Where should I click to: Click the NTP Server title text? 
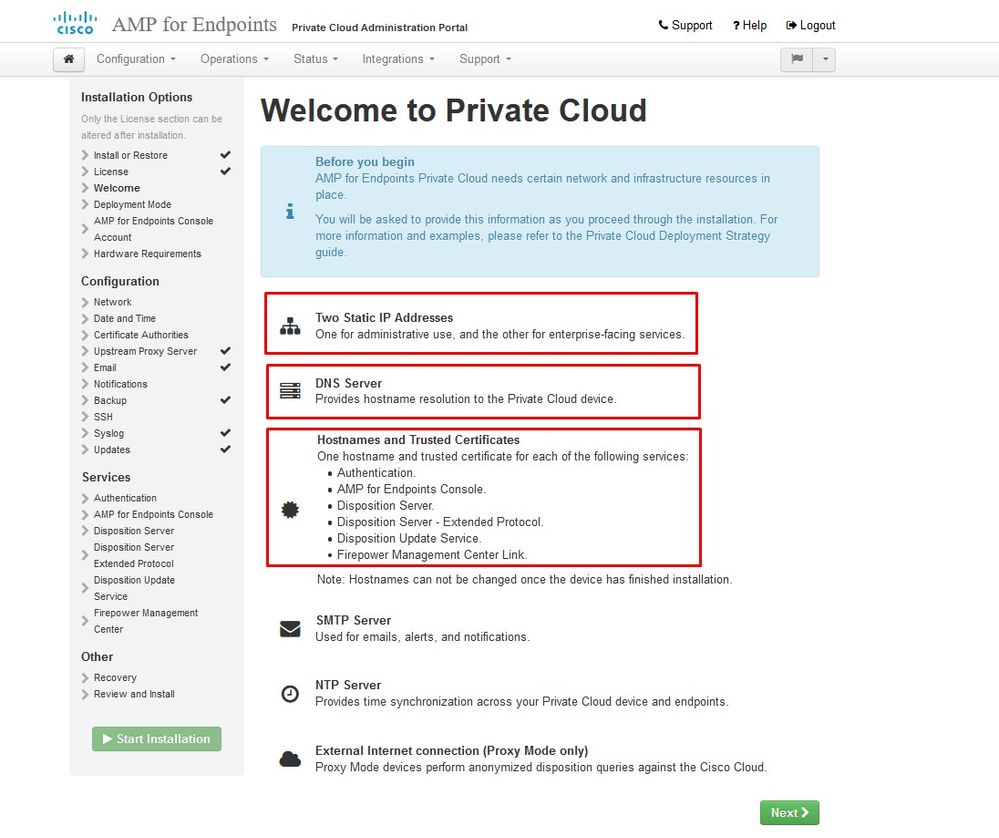348,685
